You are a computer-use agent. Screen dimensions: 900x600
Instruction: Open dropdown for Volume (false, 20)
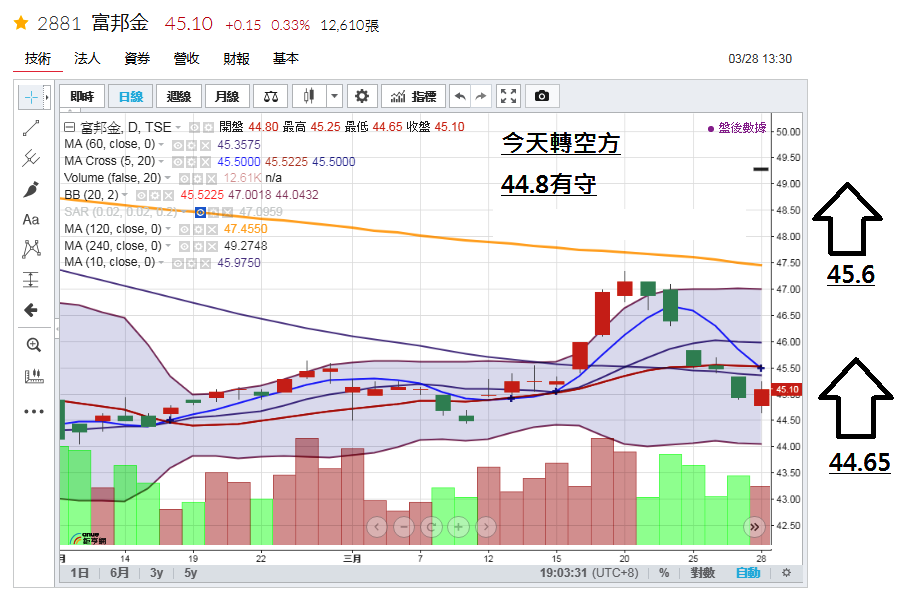click(168, 179)
